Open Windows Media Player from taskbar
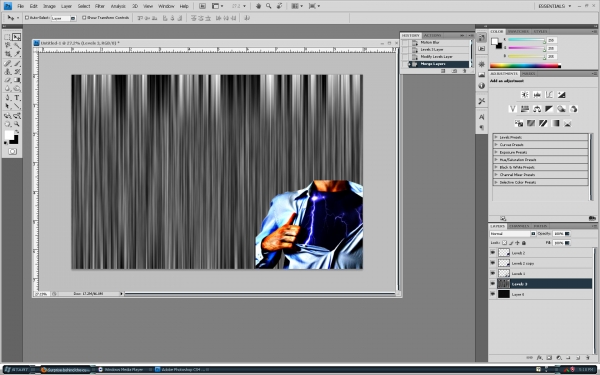The image size is (600, 375). click(121, 370)
